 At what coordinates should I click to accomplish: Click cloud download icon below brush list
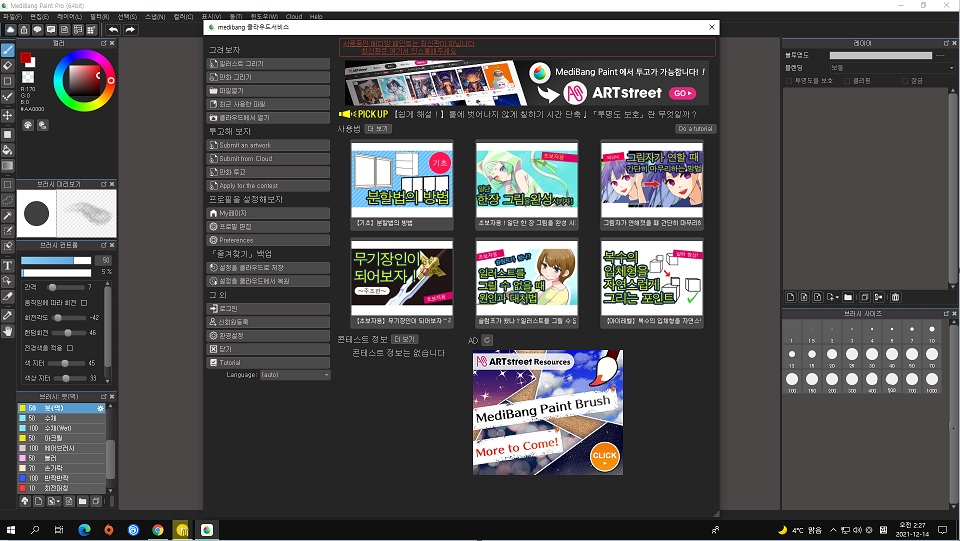[x=25, y=501]
